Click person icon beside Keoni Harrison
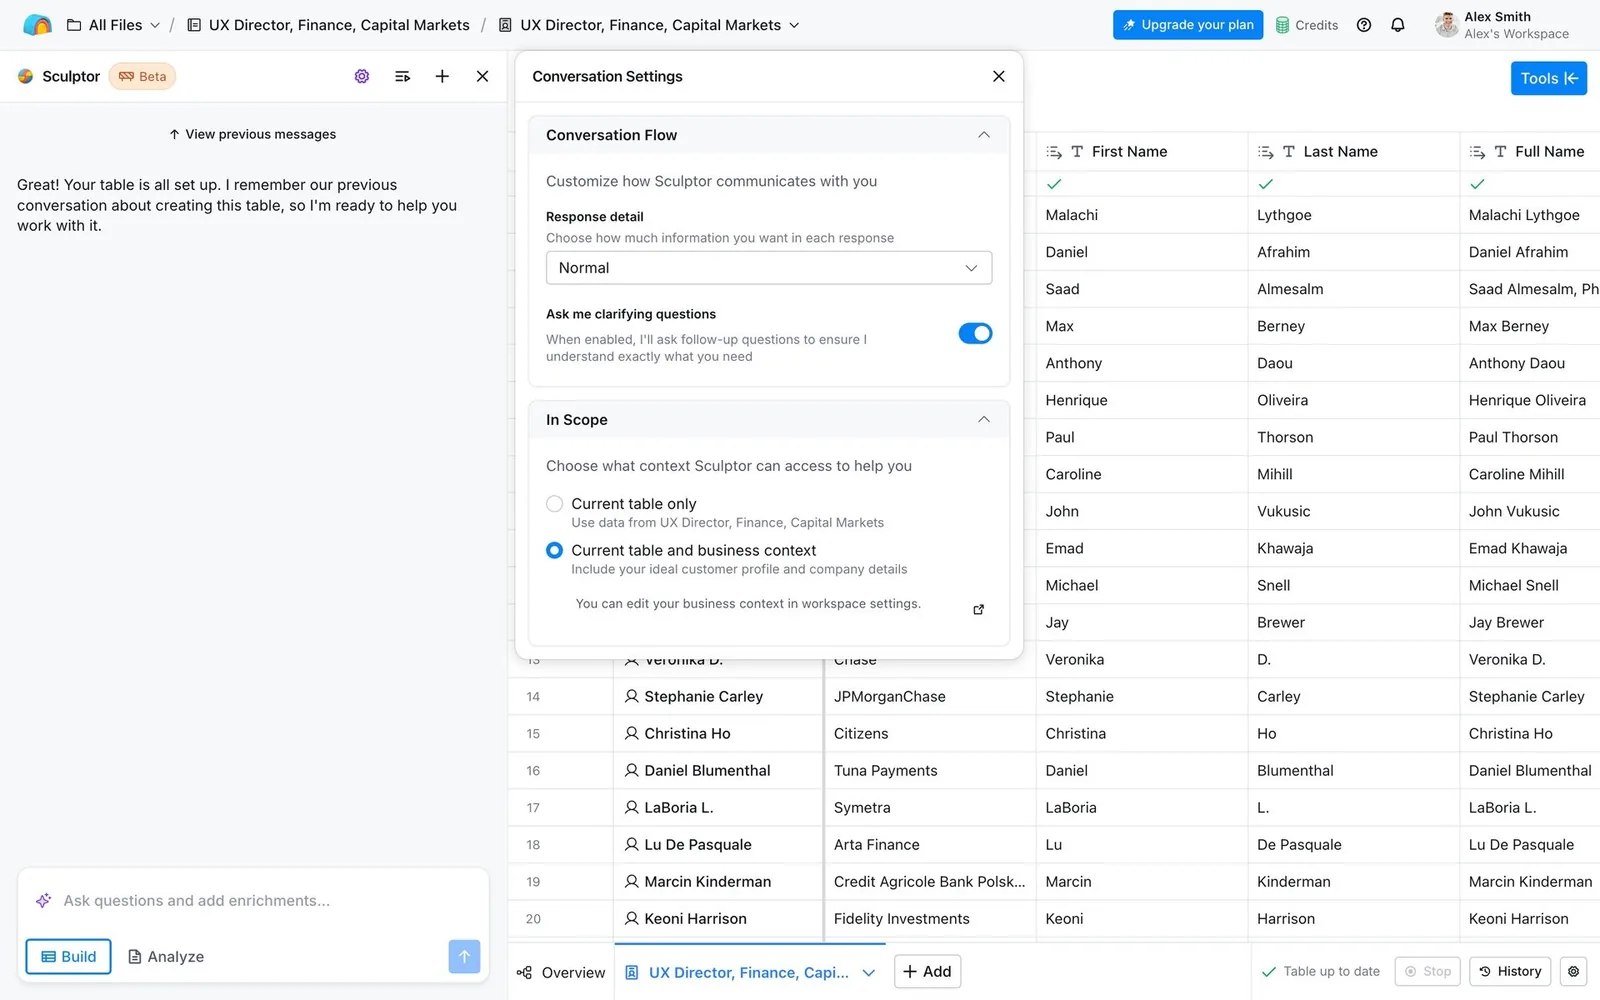 tap(631, 918)
